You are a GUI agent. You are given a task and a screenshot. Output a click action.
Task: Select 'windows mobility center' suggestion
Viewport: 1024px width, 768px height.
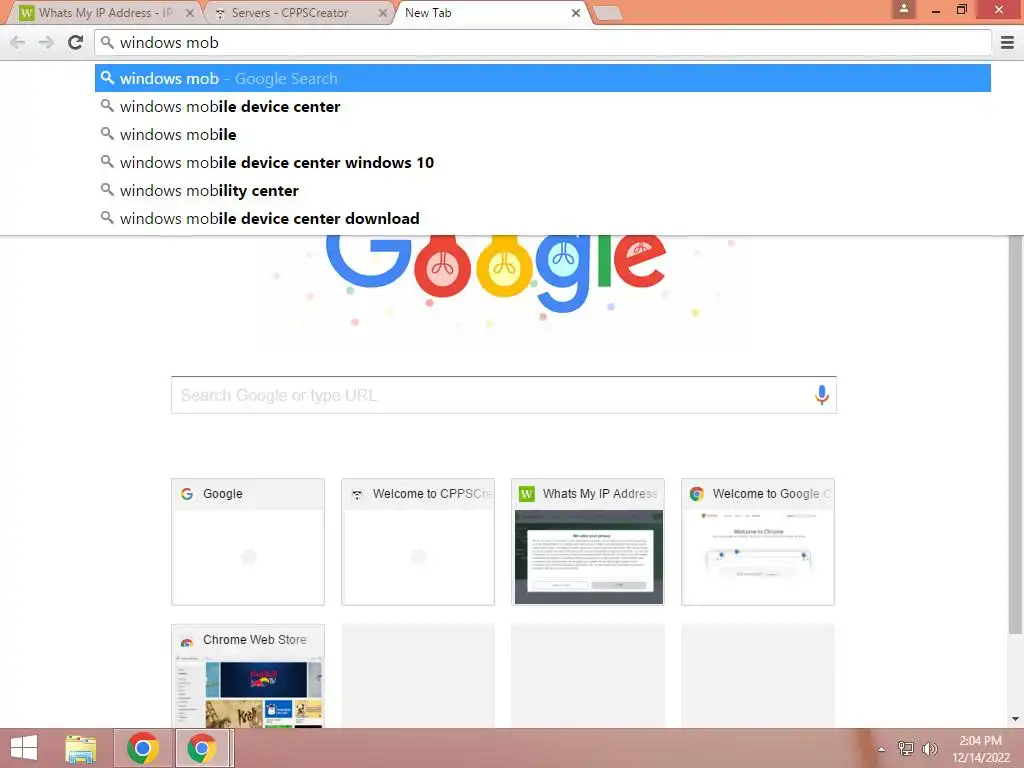543,191
